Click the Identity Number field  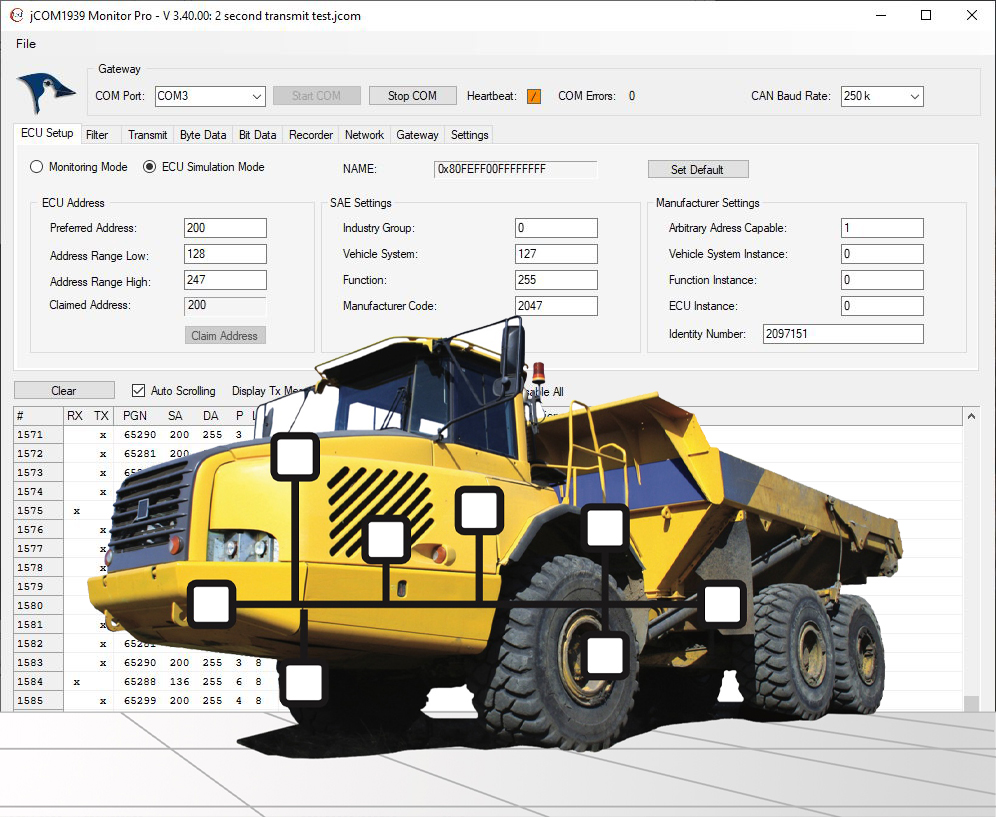pos(842,334)
